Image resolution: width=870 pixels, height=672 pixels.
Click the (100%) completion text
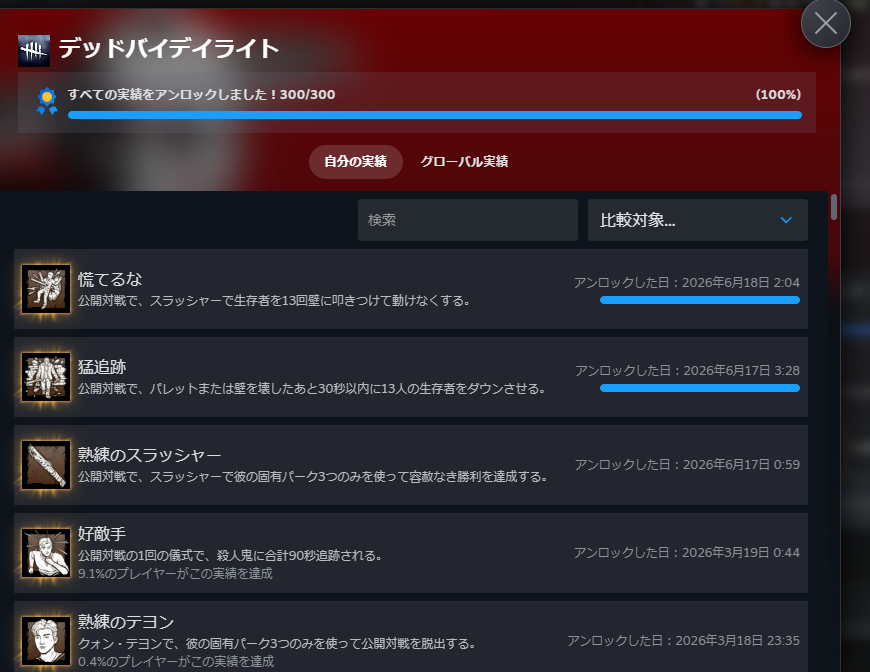778,94
